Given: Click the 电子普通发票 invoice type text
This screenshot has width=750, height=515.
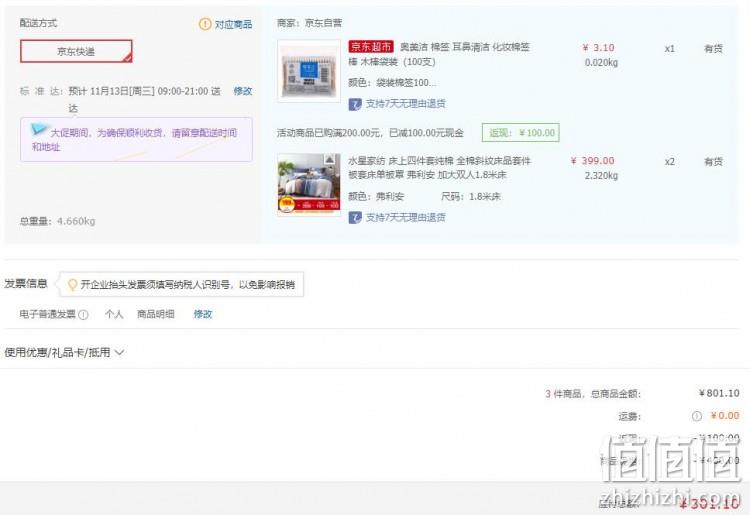Looking at the screenshot, I should (48, 314).
